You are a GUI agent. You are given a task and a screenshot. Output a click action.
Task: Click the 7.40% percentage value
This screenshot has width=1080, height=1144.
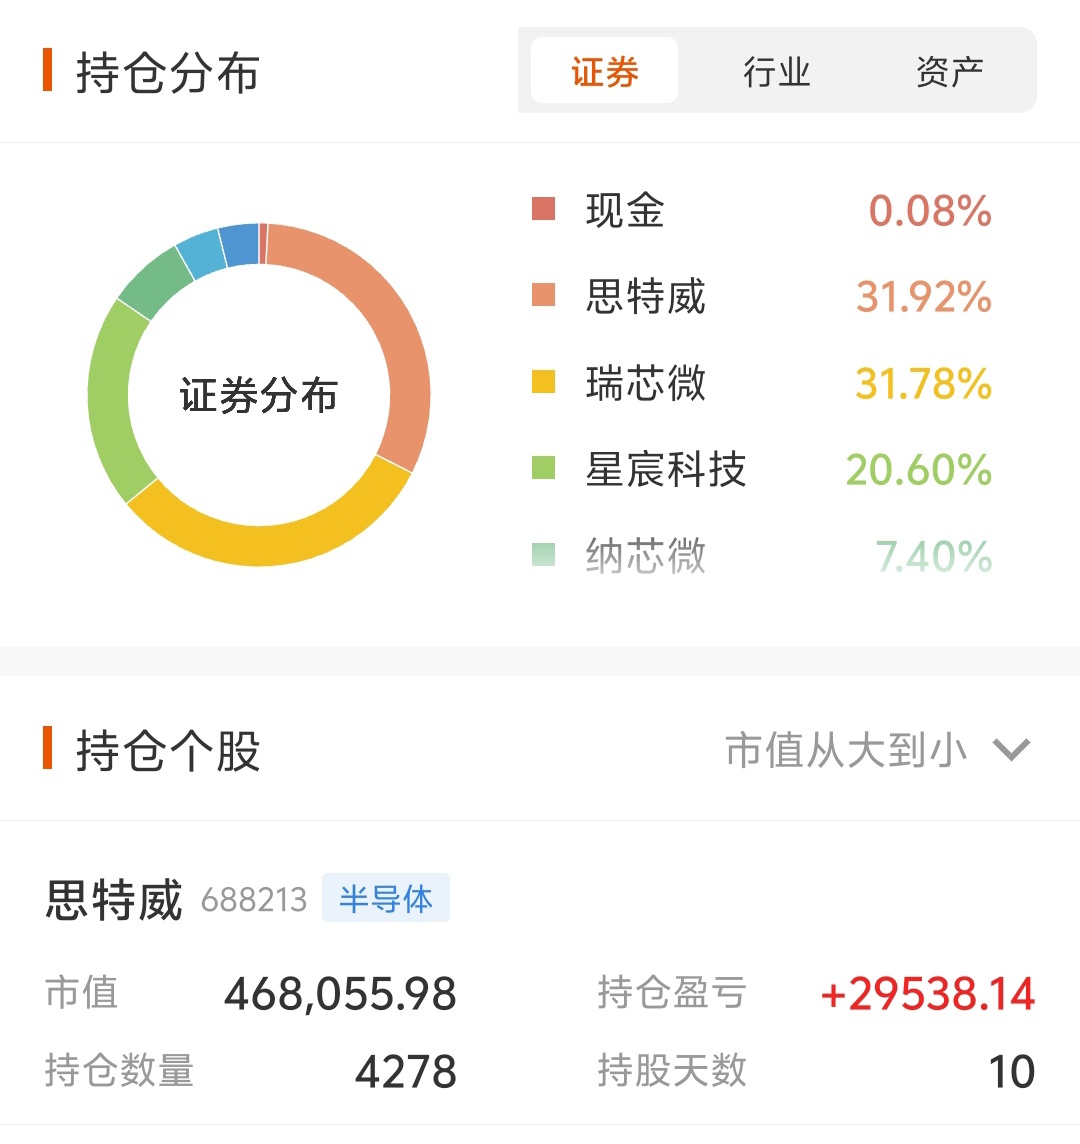(934, 556)
